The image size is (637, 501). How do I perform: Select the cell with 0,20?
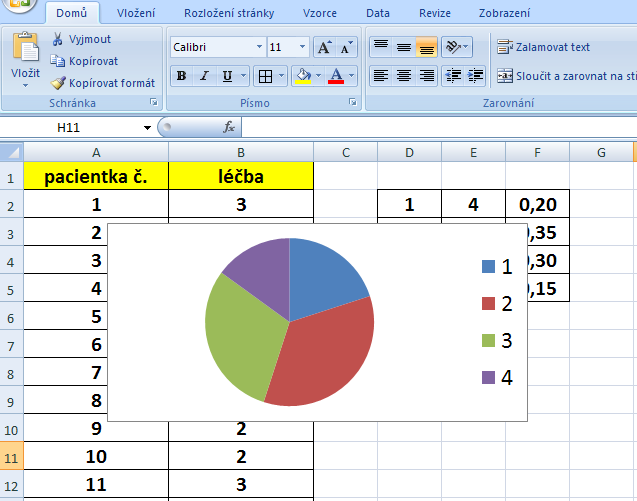pos(537,204)
